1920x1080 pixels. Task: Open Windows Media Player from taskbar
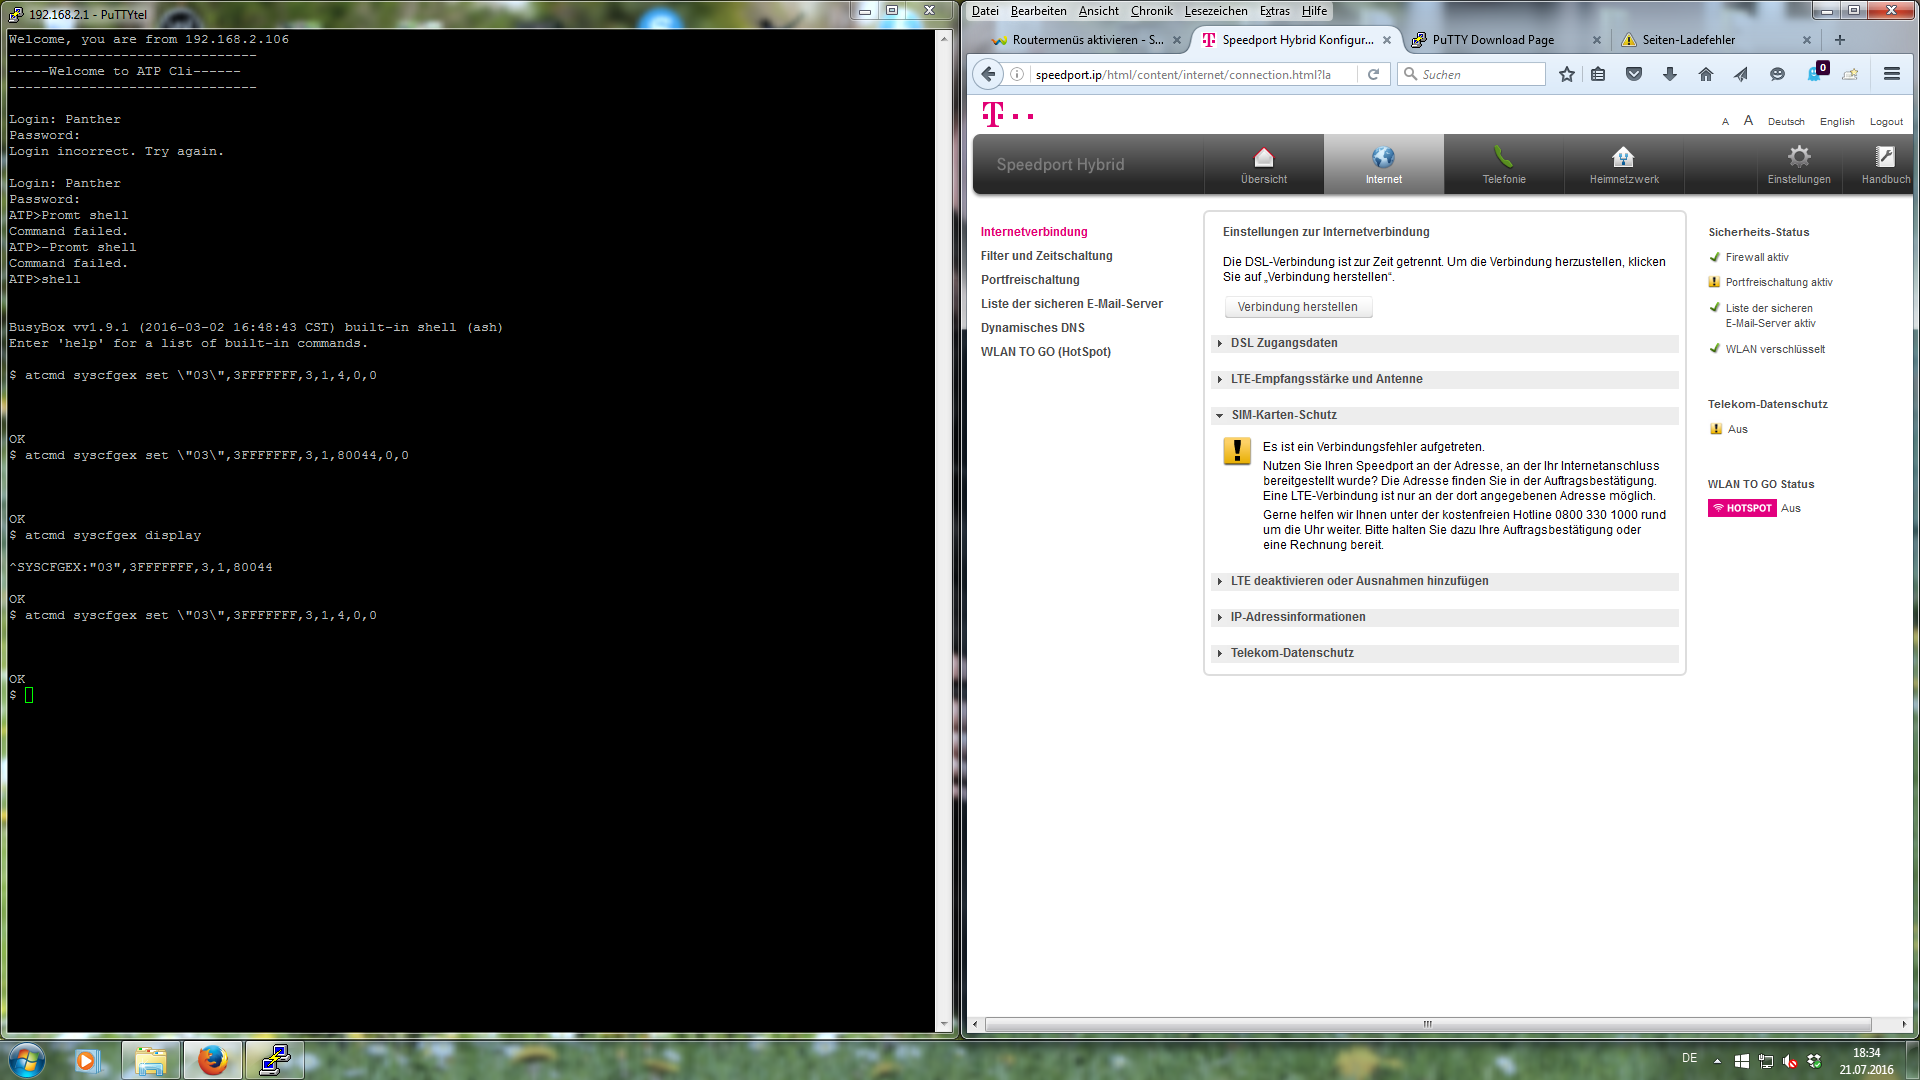tap(87, 1060)
